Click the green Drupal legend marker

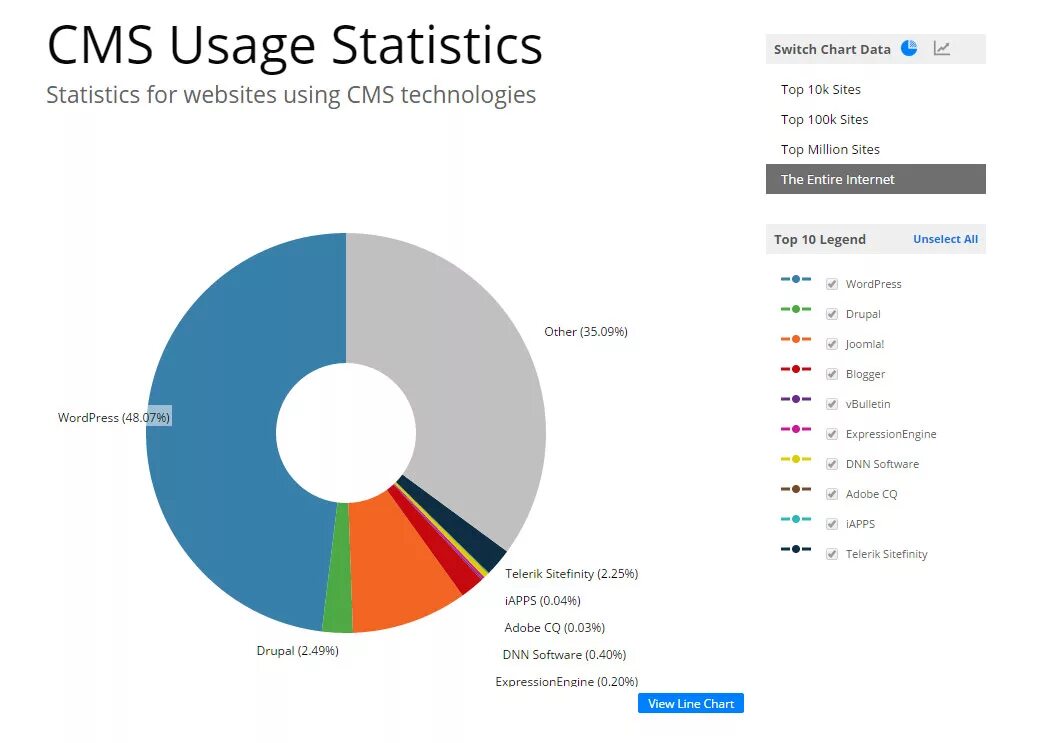(x=796, y=309)
